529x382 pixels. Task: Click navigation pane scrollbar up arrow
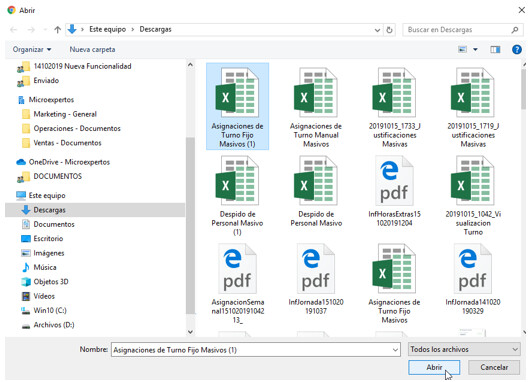pyautogui.click(x=190, y=65)
